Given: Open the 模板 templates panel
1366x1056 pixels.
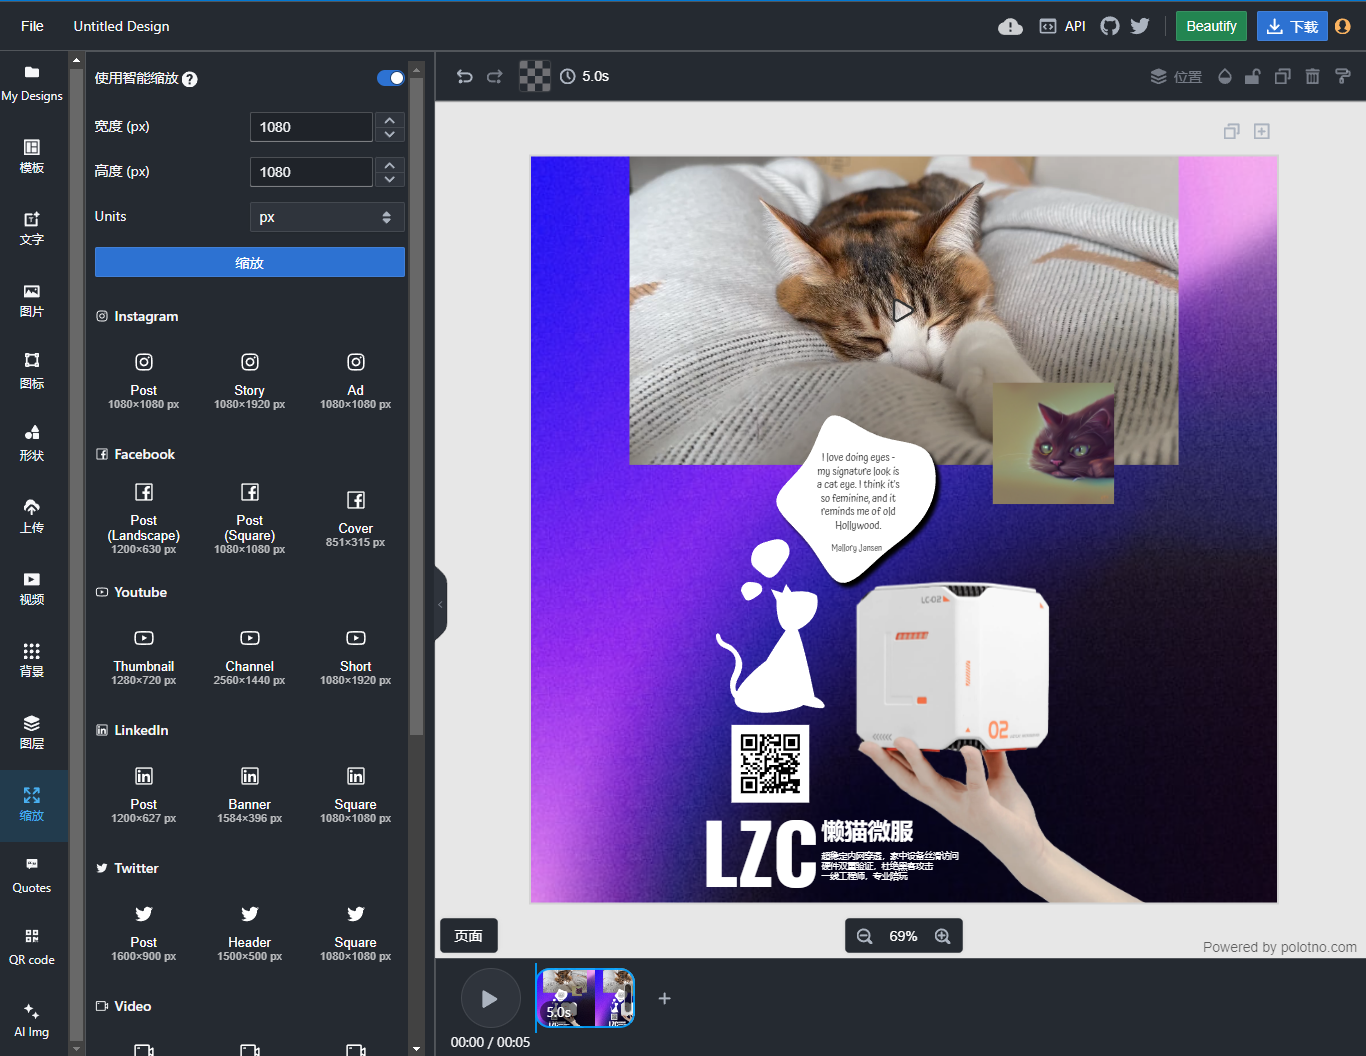Looking at the screenshot, I should [32, 156].
